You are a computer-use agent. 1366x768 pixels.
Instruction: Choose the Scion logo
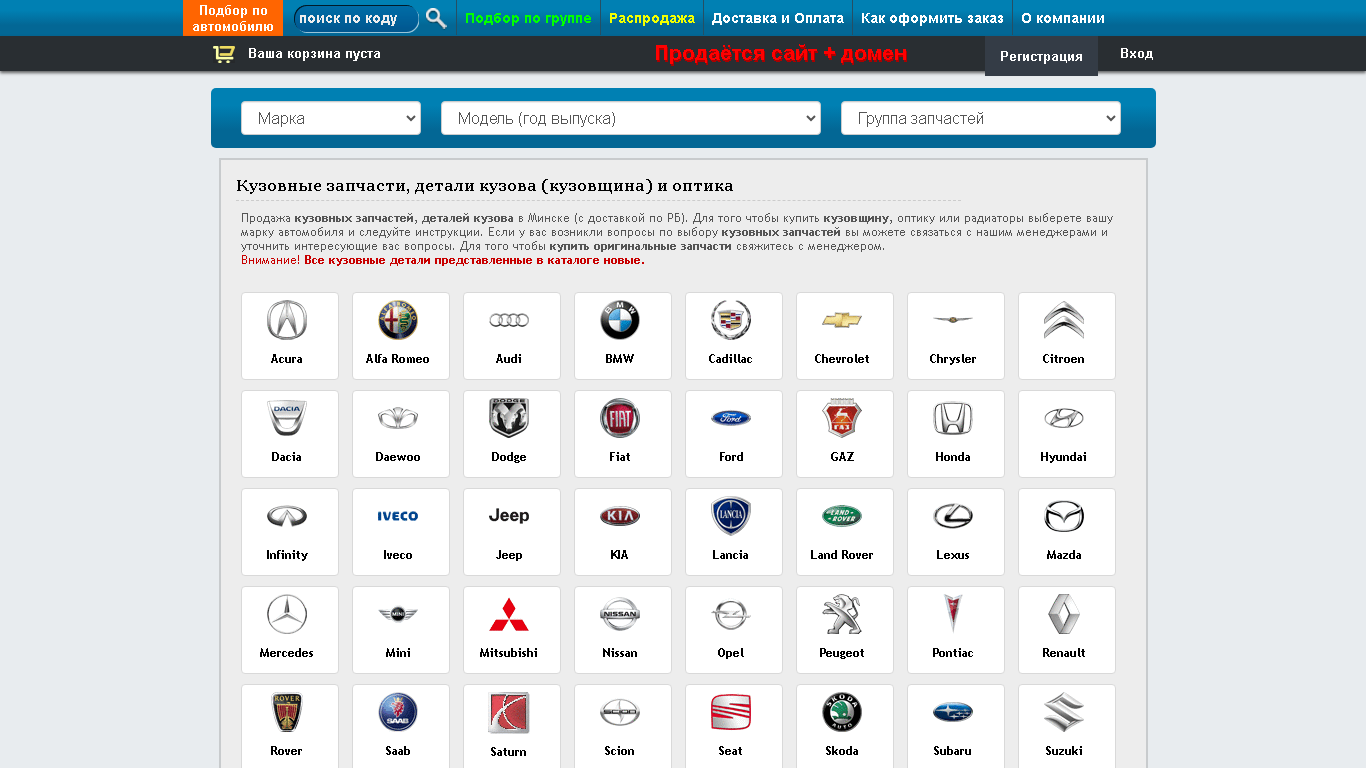620,712
